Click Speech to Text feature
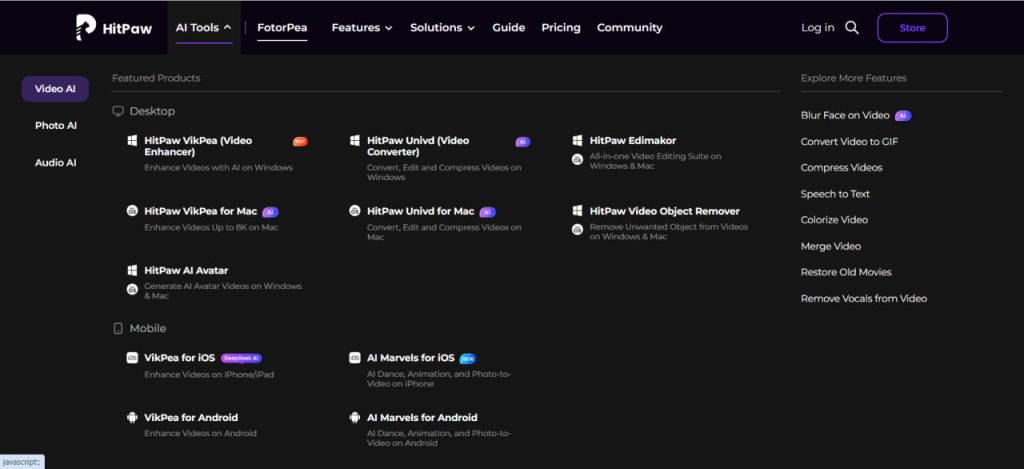Screen dimensions: 1024x469 [x=835, y=194]
